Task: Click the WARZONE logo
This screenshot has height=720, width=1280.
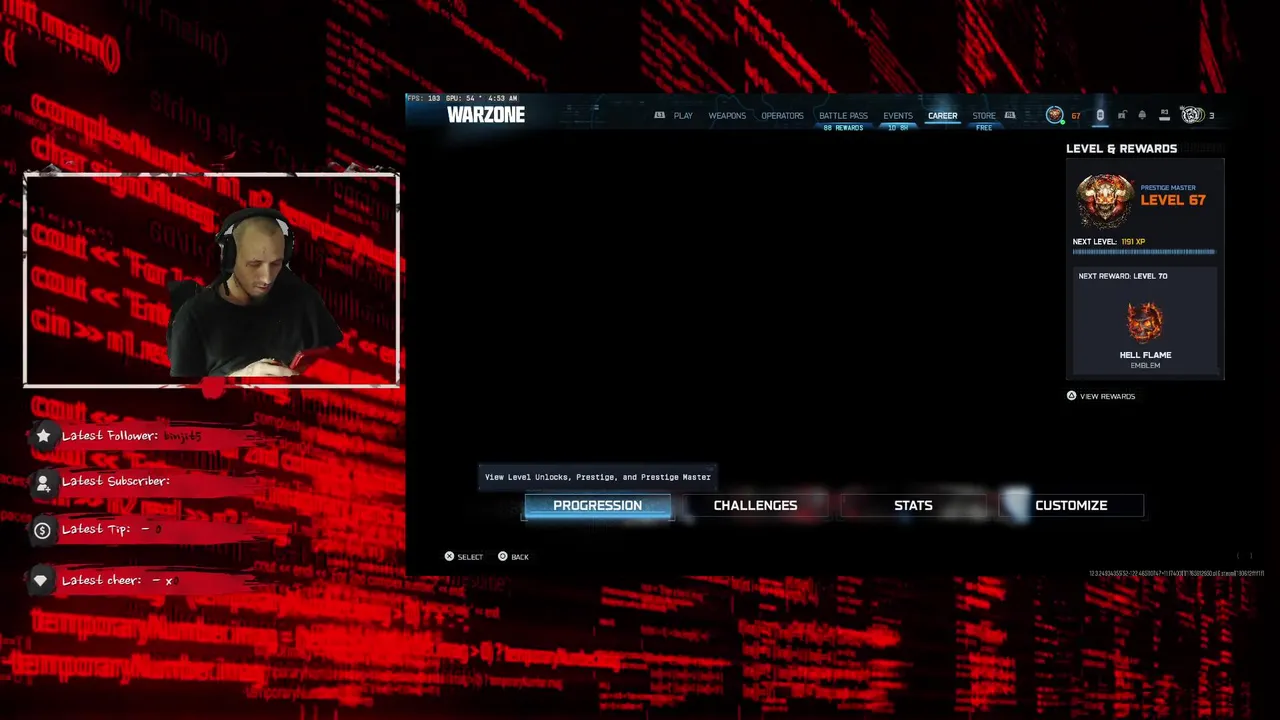Action: [x=486, y=115]
